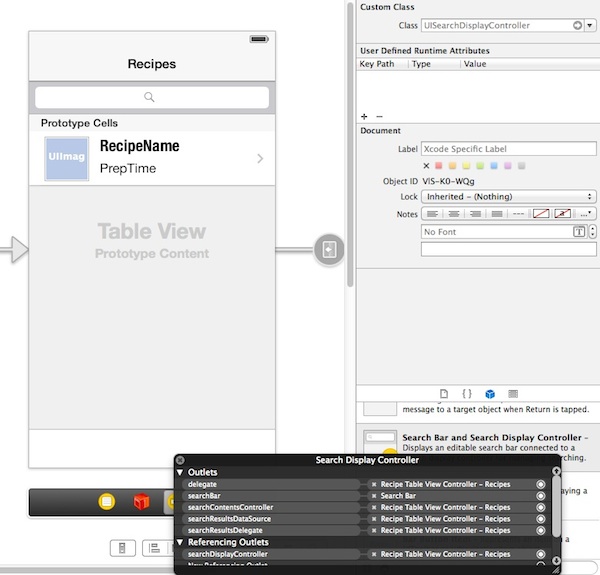Open the Lock dropdown menu
Viewport: 600px width, 575px height.
click(509, 197)
